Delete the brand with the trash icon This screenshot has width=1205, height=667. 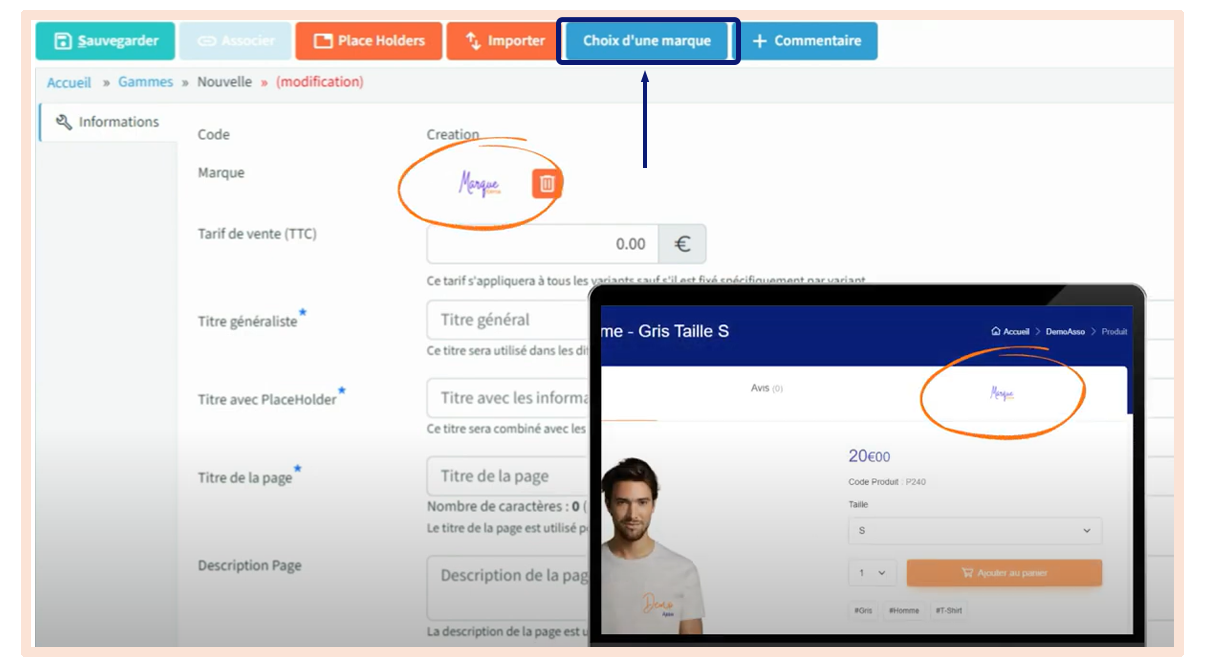click(x=547, y=183)
